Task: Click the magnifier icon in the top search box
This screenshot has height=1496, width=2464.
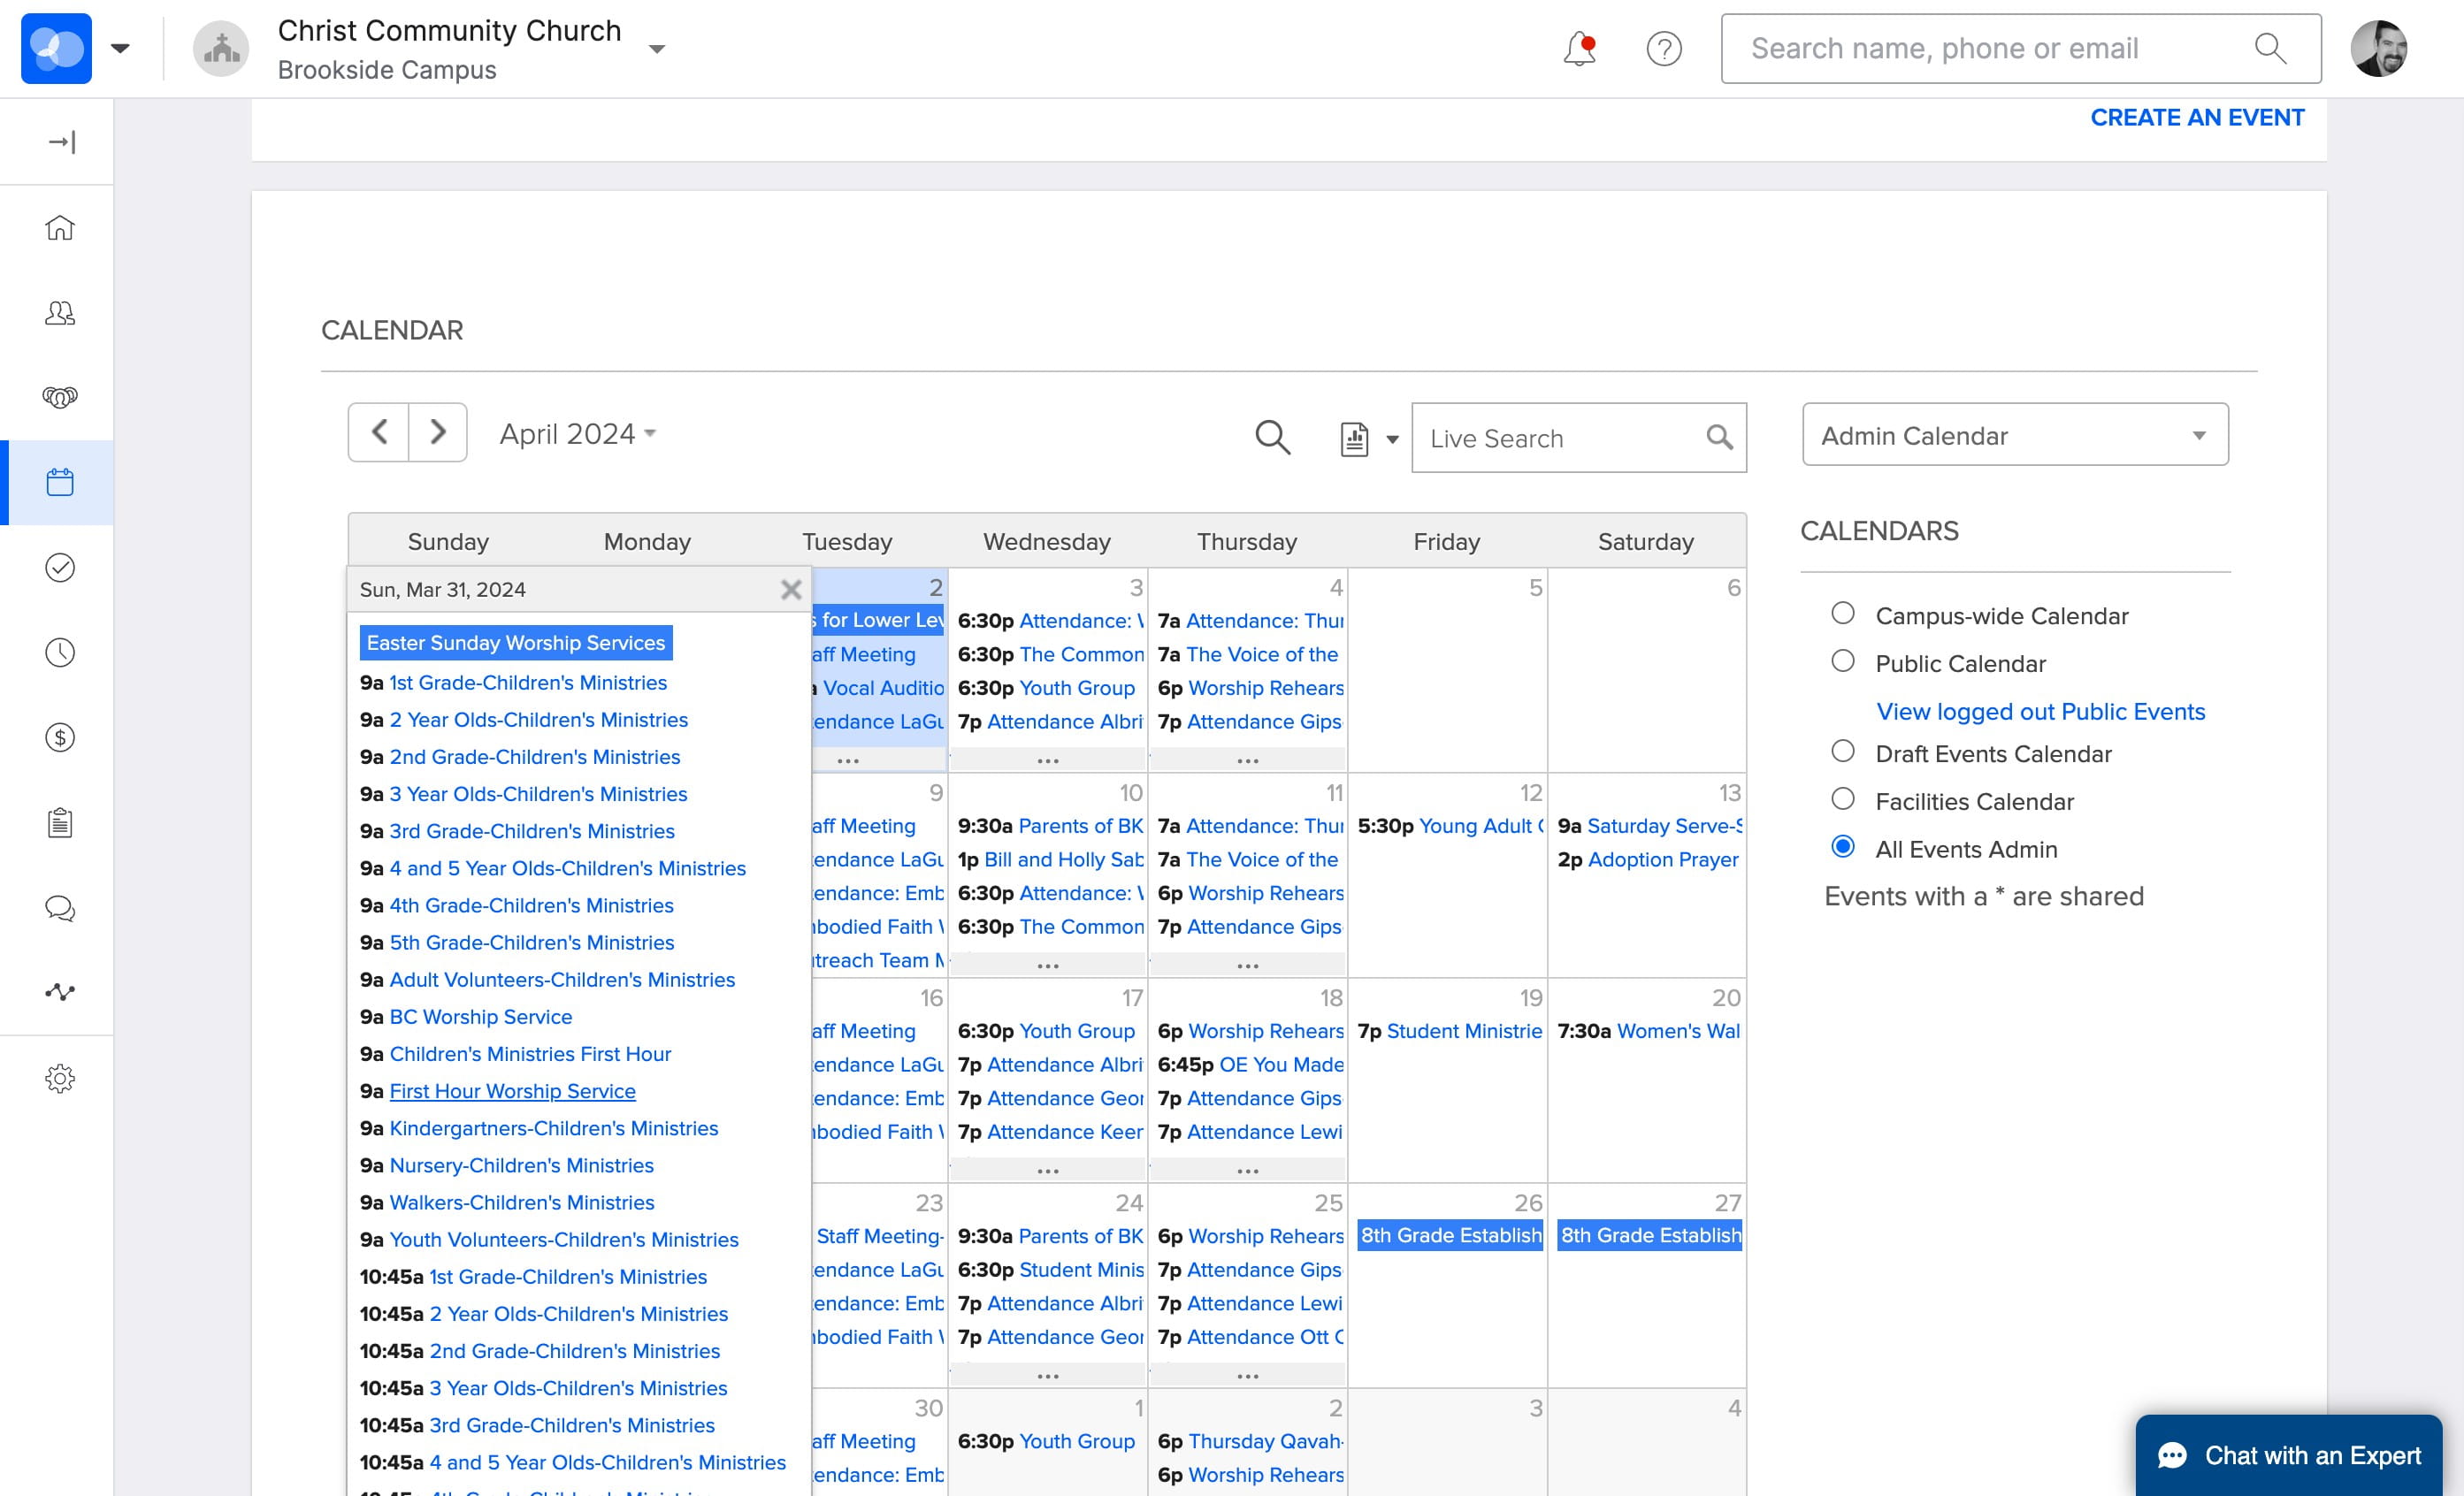Action: pos(2270,48)
